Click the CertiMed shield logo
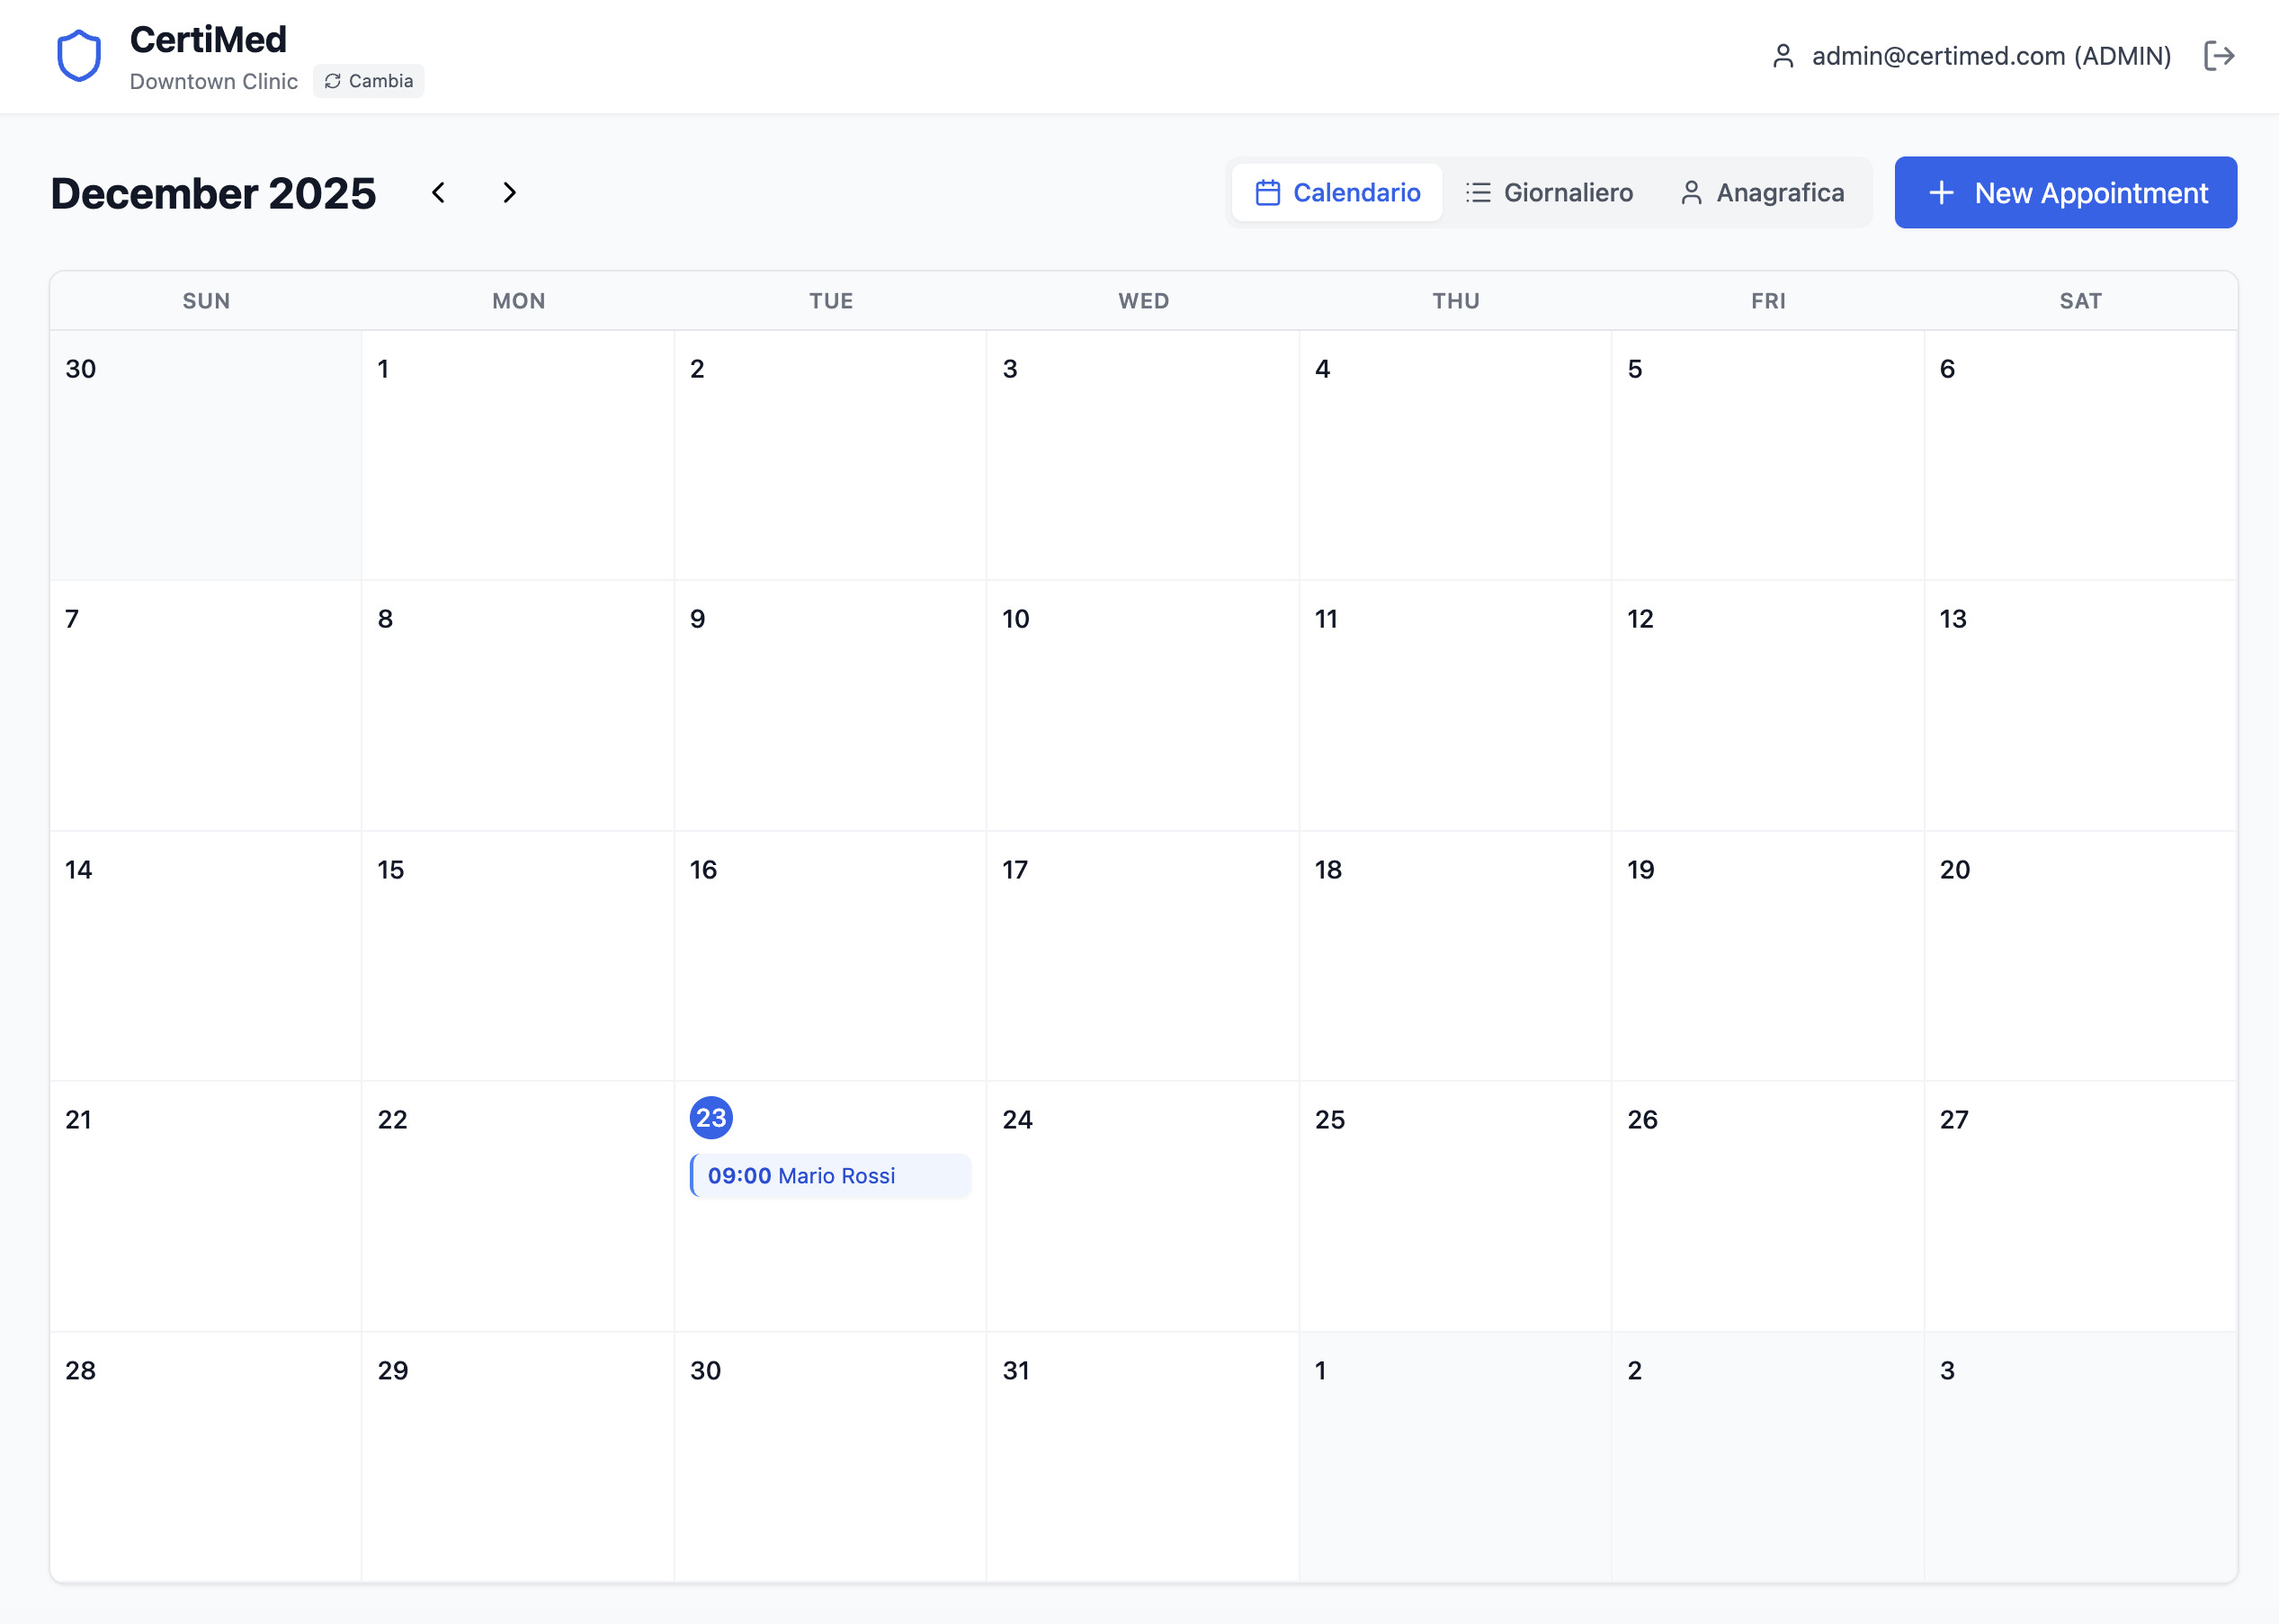Screen dimensions: 2279x1624 78,55
